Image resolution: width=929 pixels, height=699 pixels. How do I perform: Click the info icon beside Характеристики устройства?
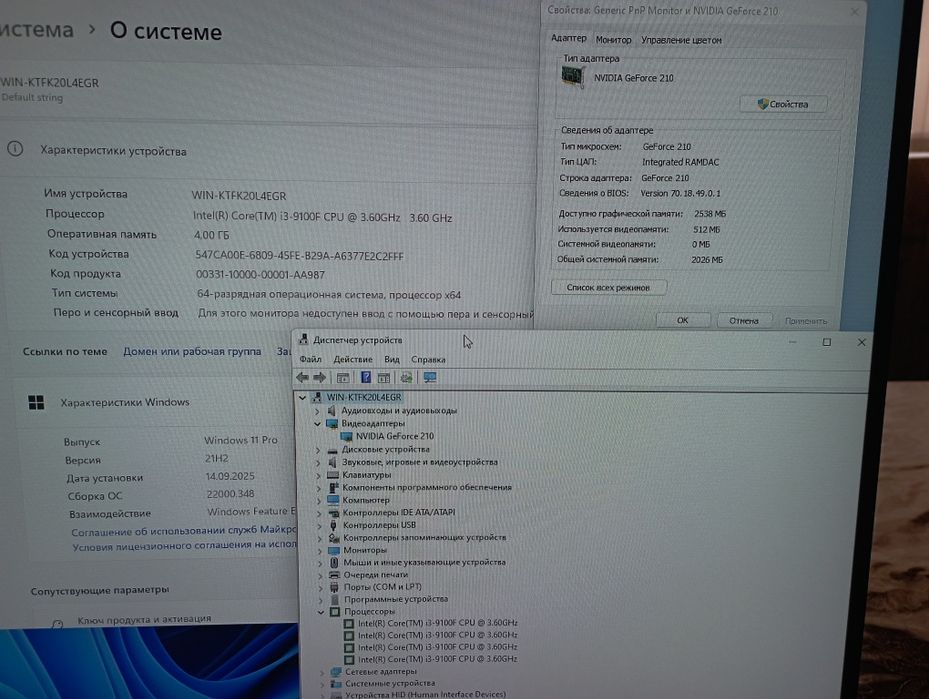[x=15, y=149]
